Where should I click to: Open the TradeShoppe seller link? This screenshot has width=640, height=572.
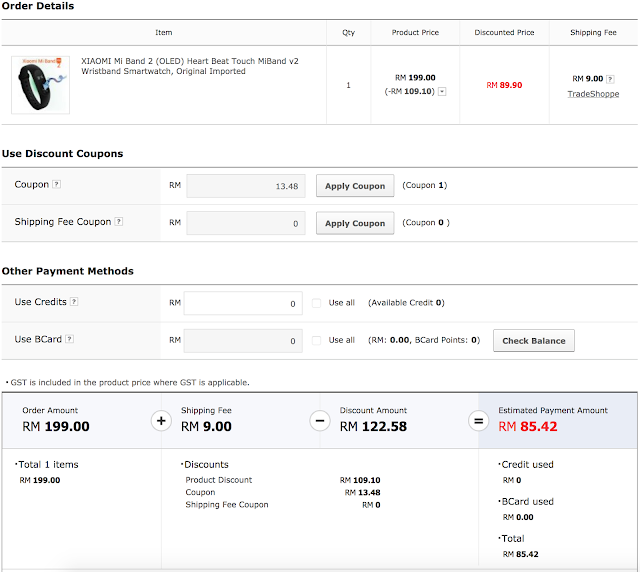click(x=593, y=93)
